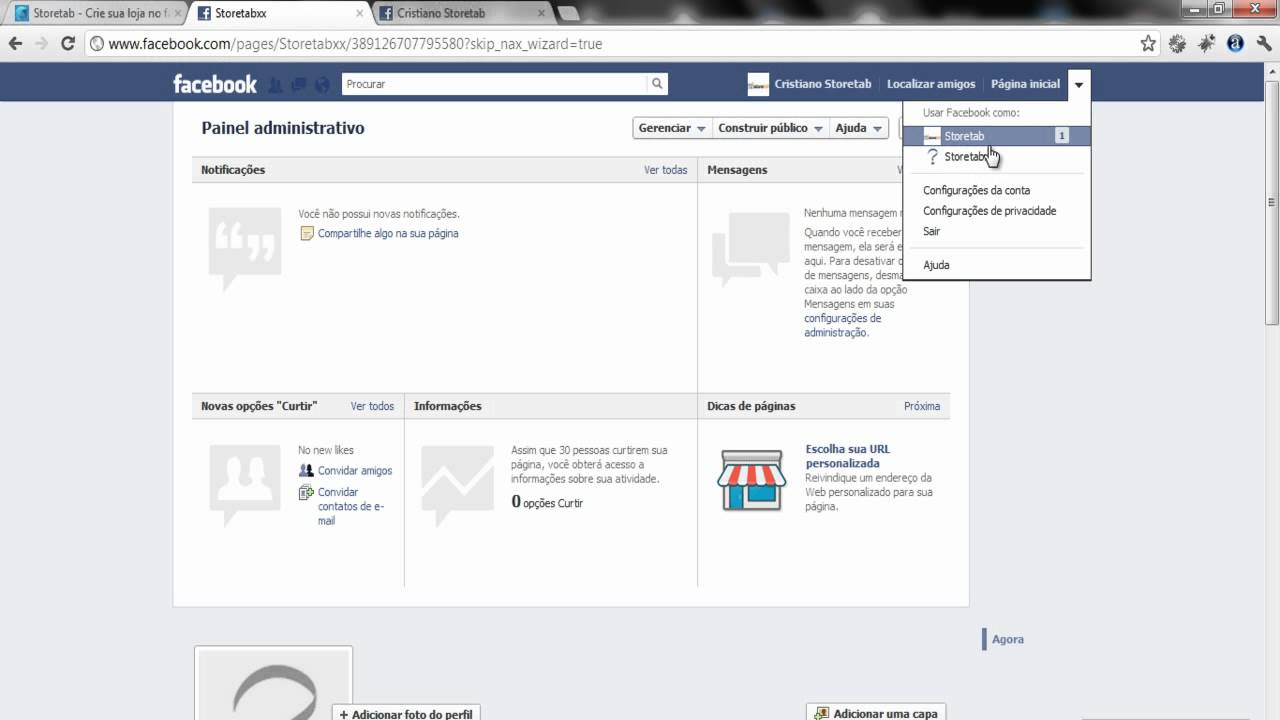
Task: Select second Storetab entry with question mark
Action: [x=996, y=157]
